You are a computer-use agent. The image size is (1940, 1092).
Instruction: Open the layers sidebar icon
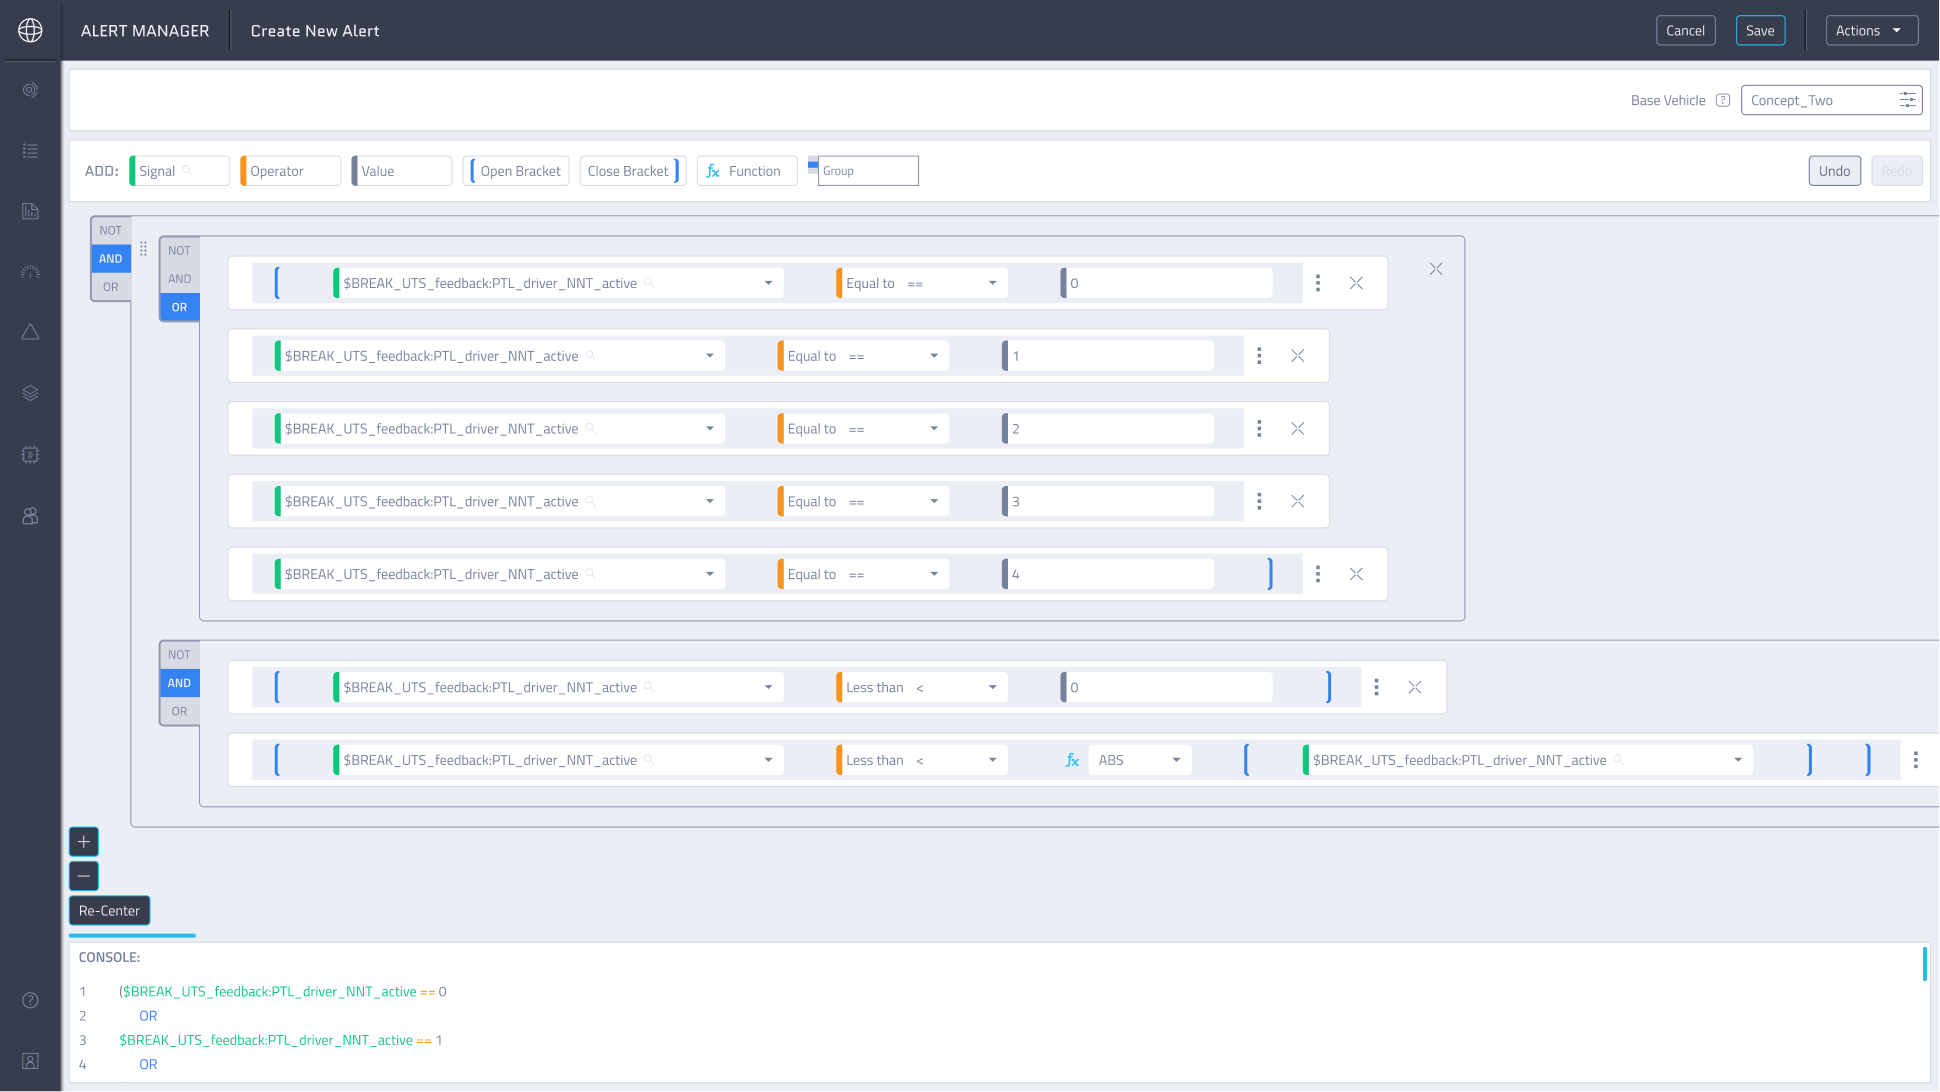(31, 393)
